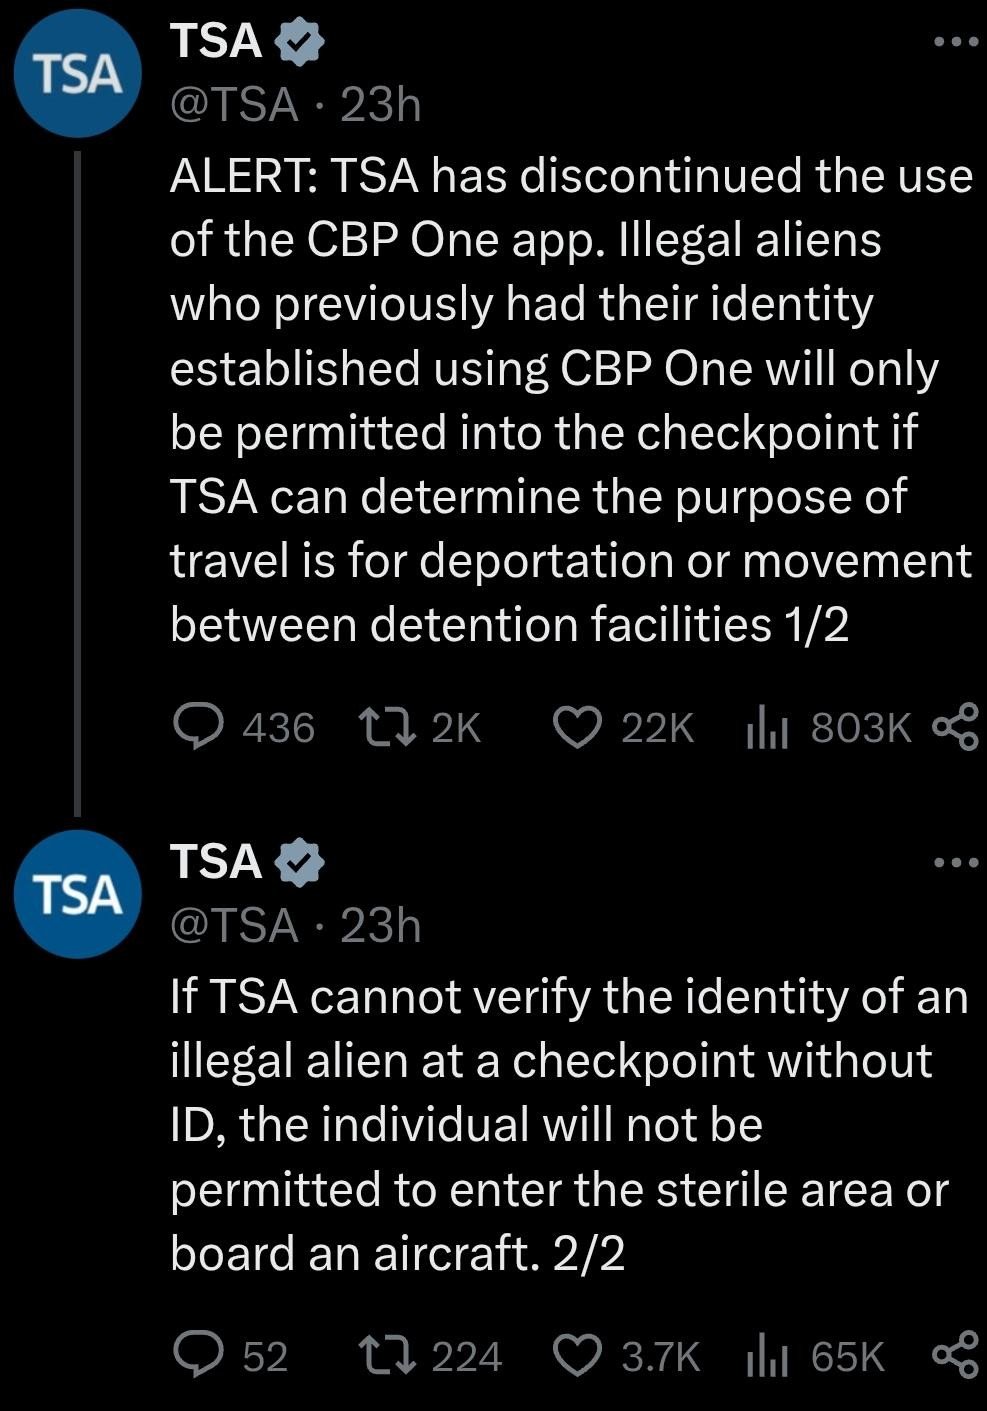This screenshot has height=1411, width=987.
Task: Click the @TSA handle on second tweet
Action: [x=235, y=926]
